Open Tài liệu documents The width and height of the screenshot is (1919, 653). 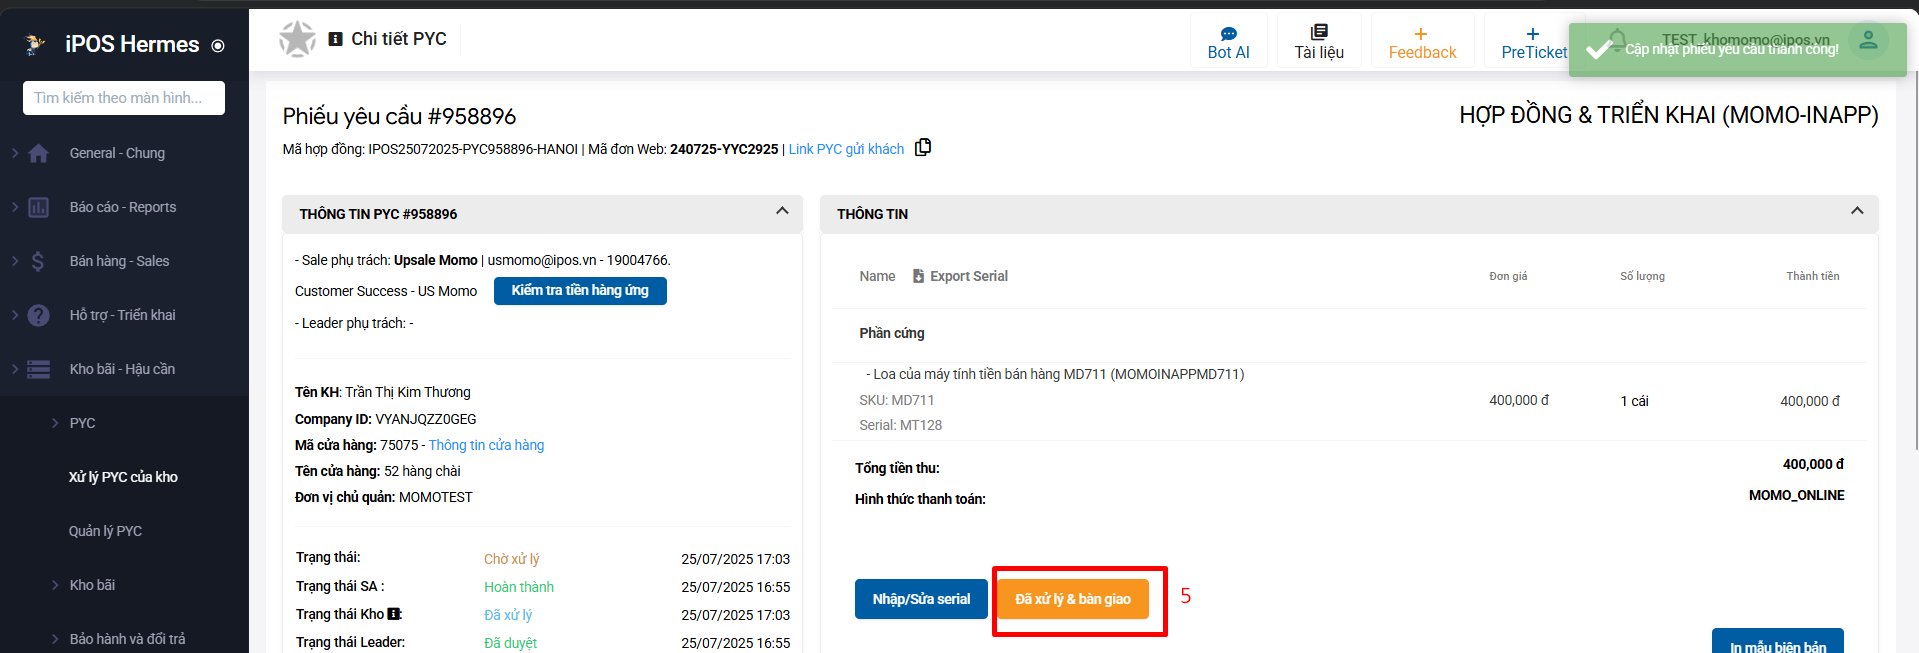[1318, 43]
